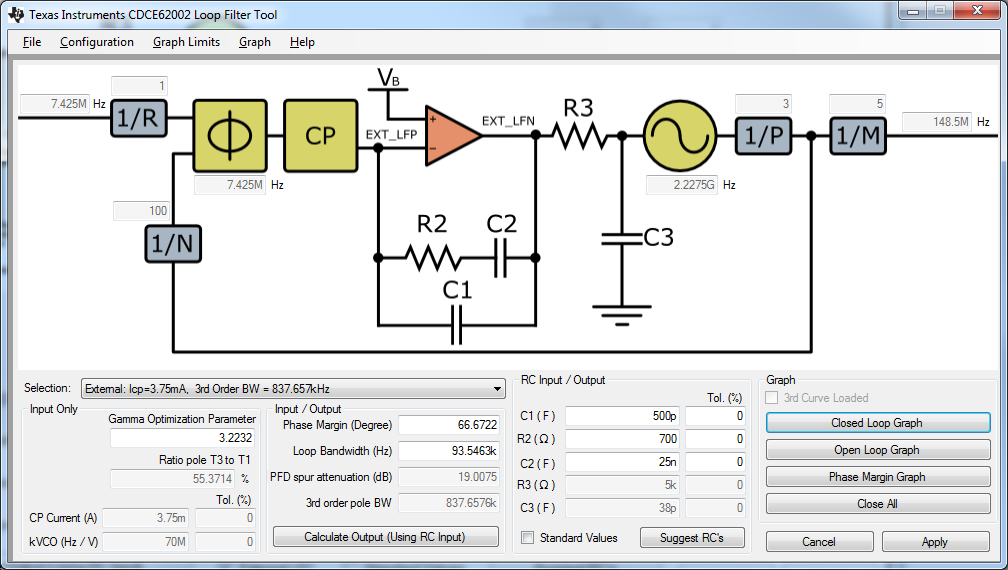Click the 1/M output divider block
The width and height of the screenshot is (1008, 570).
point(858,136)
